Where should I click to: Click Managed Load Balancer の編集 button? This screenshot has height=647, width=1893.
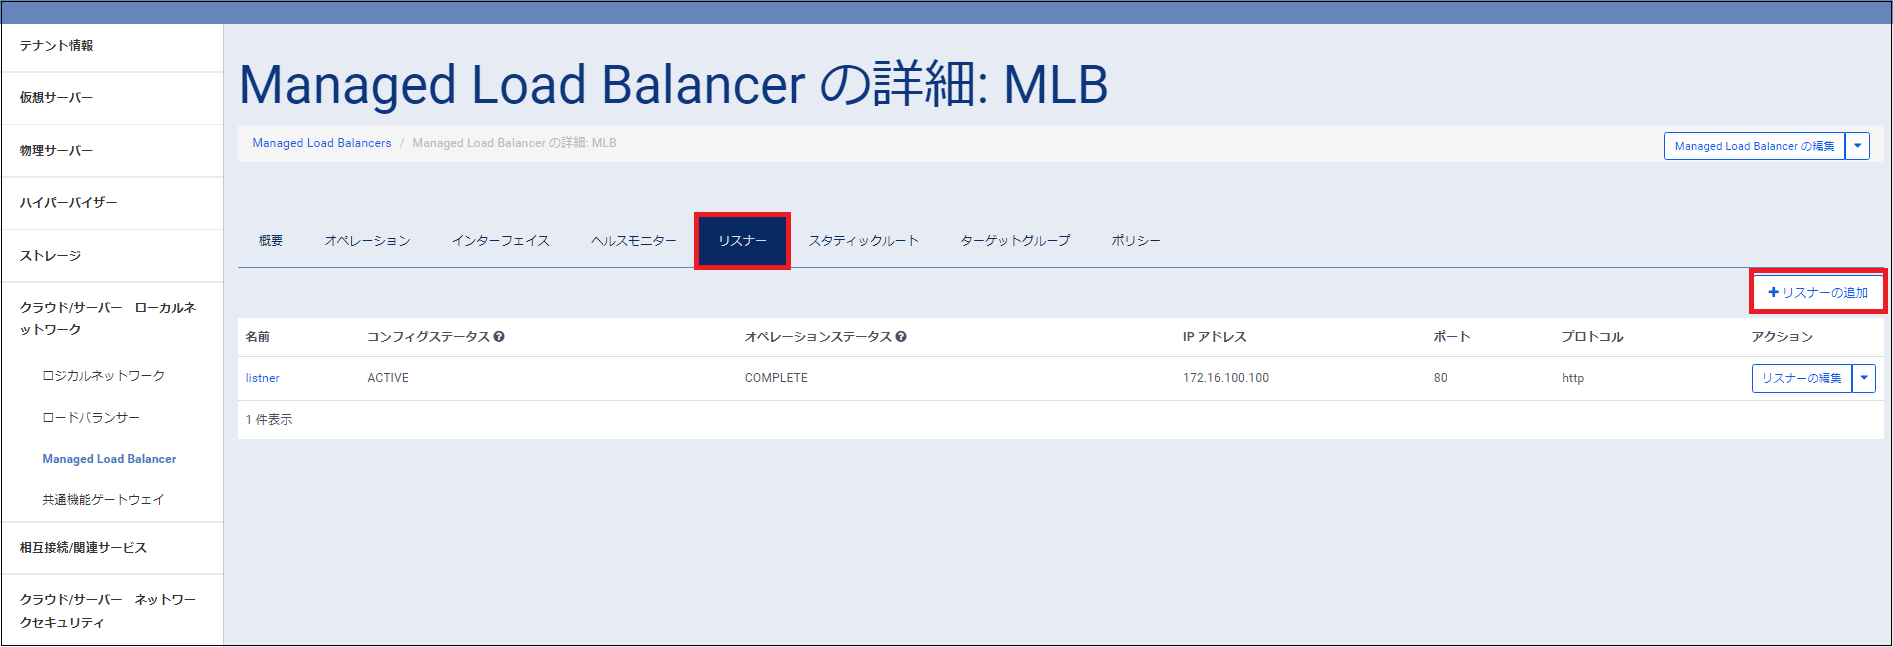click(x=1754, y=146)
